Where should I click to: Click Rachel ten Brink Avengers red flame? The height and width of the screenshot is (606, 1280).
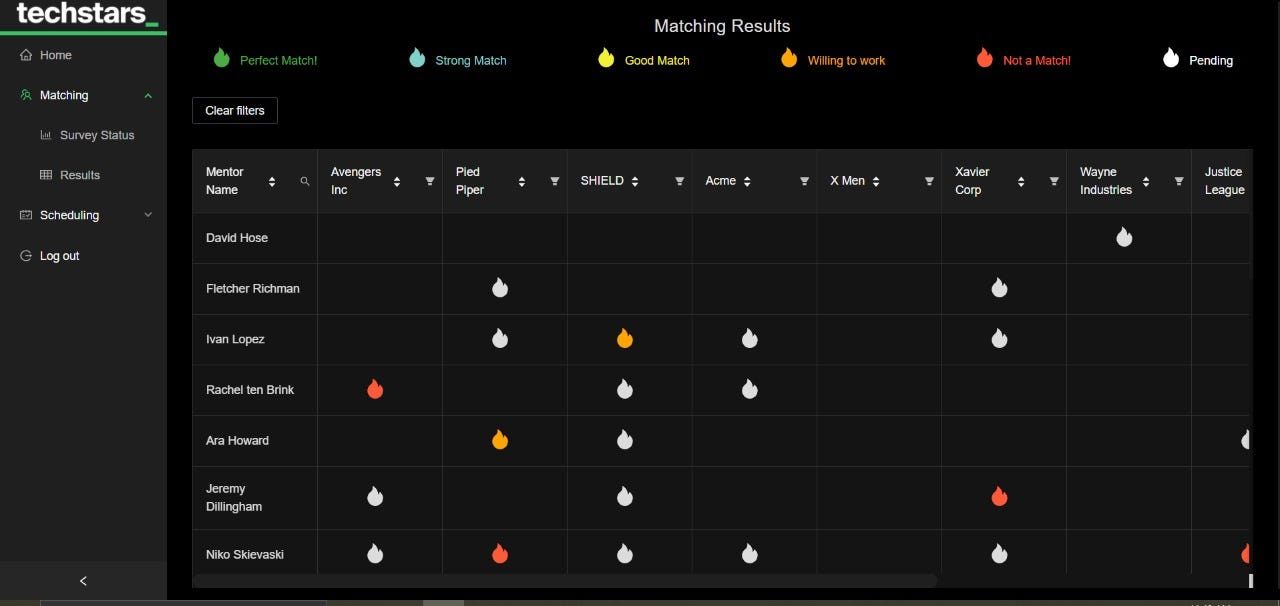coord(375,389)
